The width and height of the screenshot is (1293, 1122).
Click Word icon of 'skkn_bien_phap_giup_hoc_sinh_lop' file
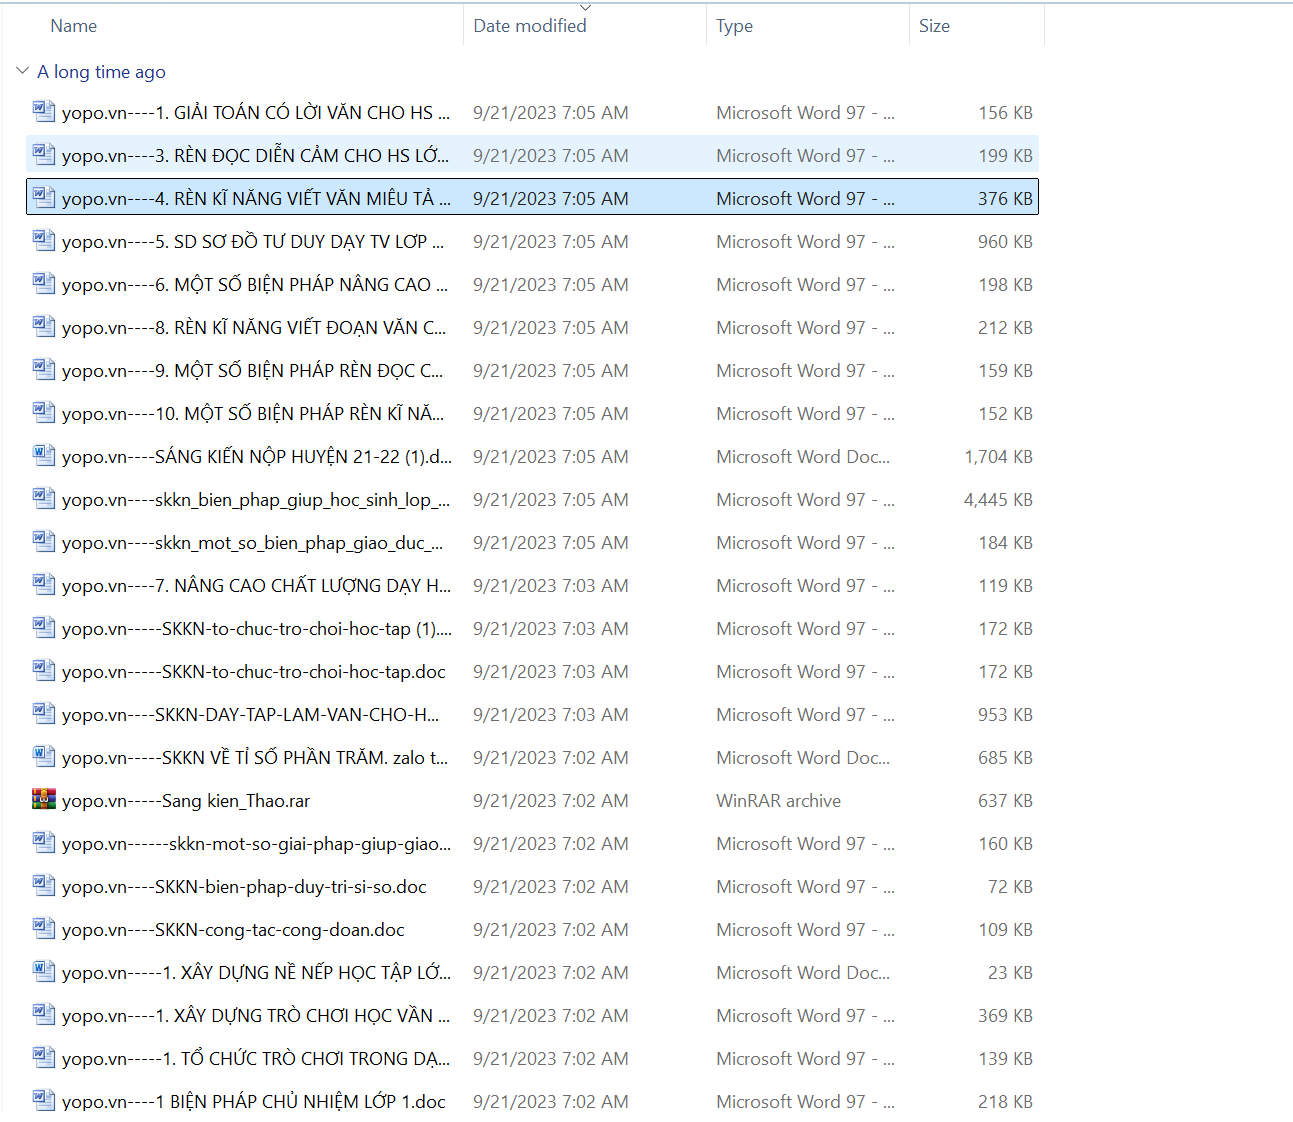[x=43, y=498]
